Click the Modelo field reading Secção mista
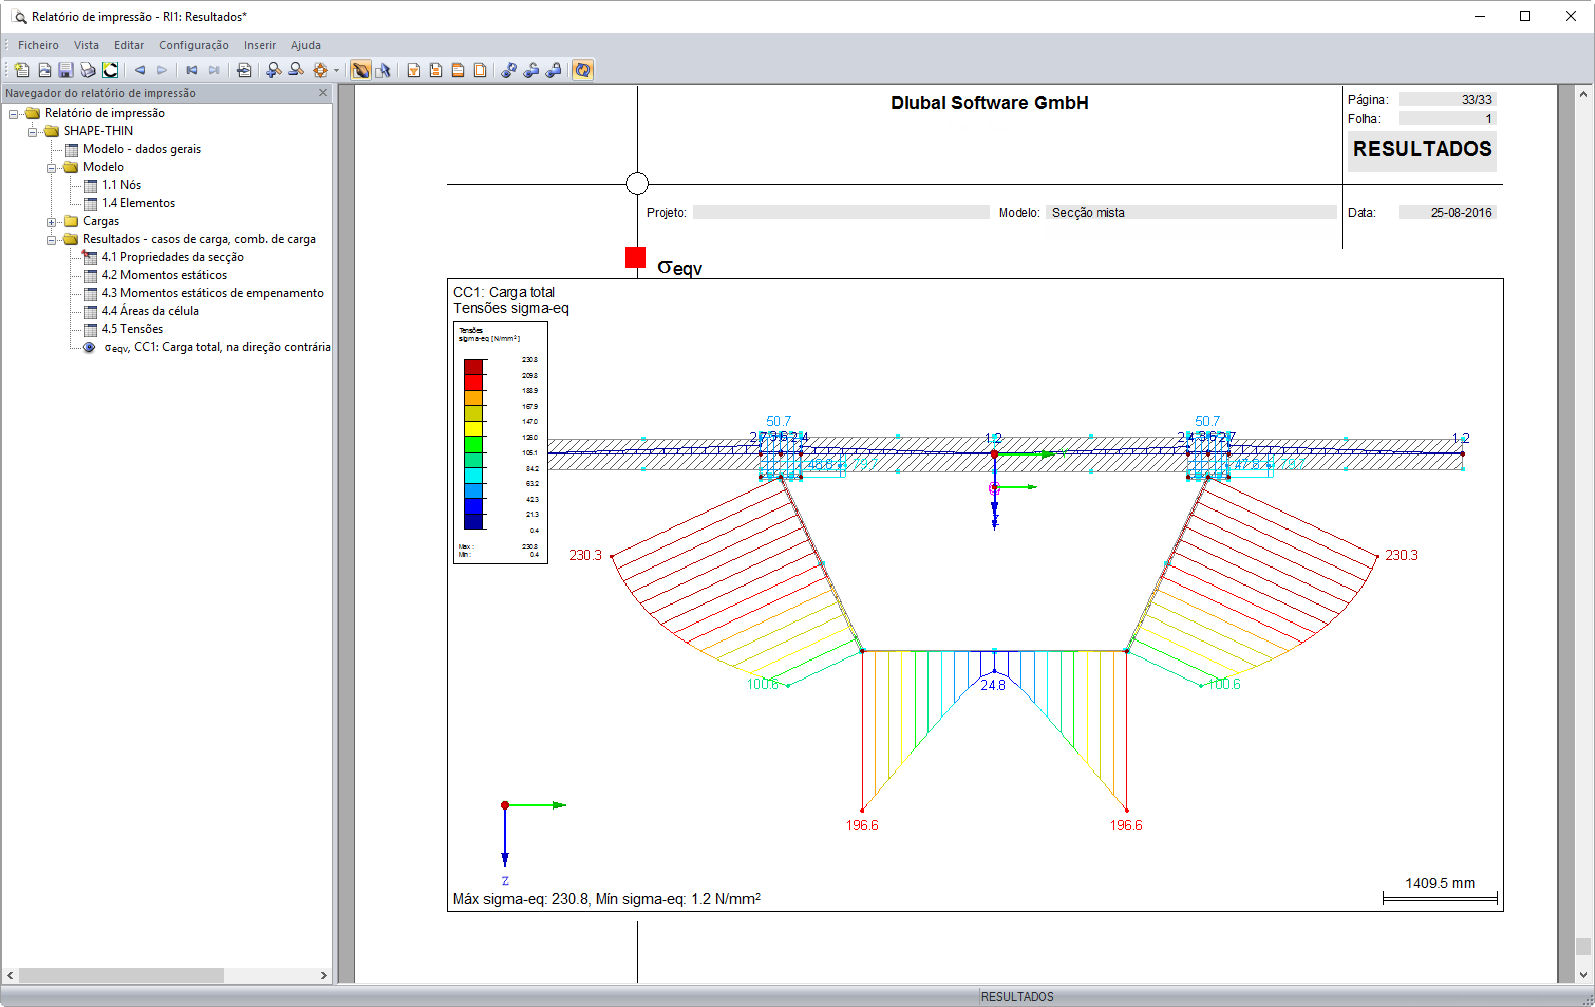The image size is (1595, 1007). [1191, 213]
